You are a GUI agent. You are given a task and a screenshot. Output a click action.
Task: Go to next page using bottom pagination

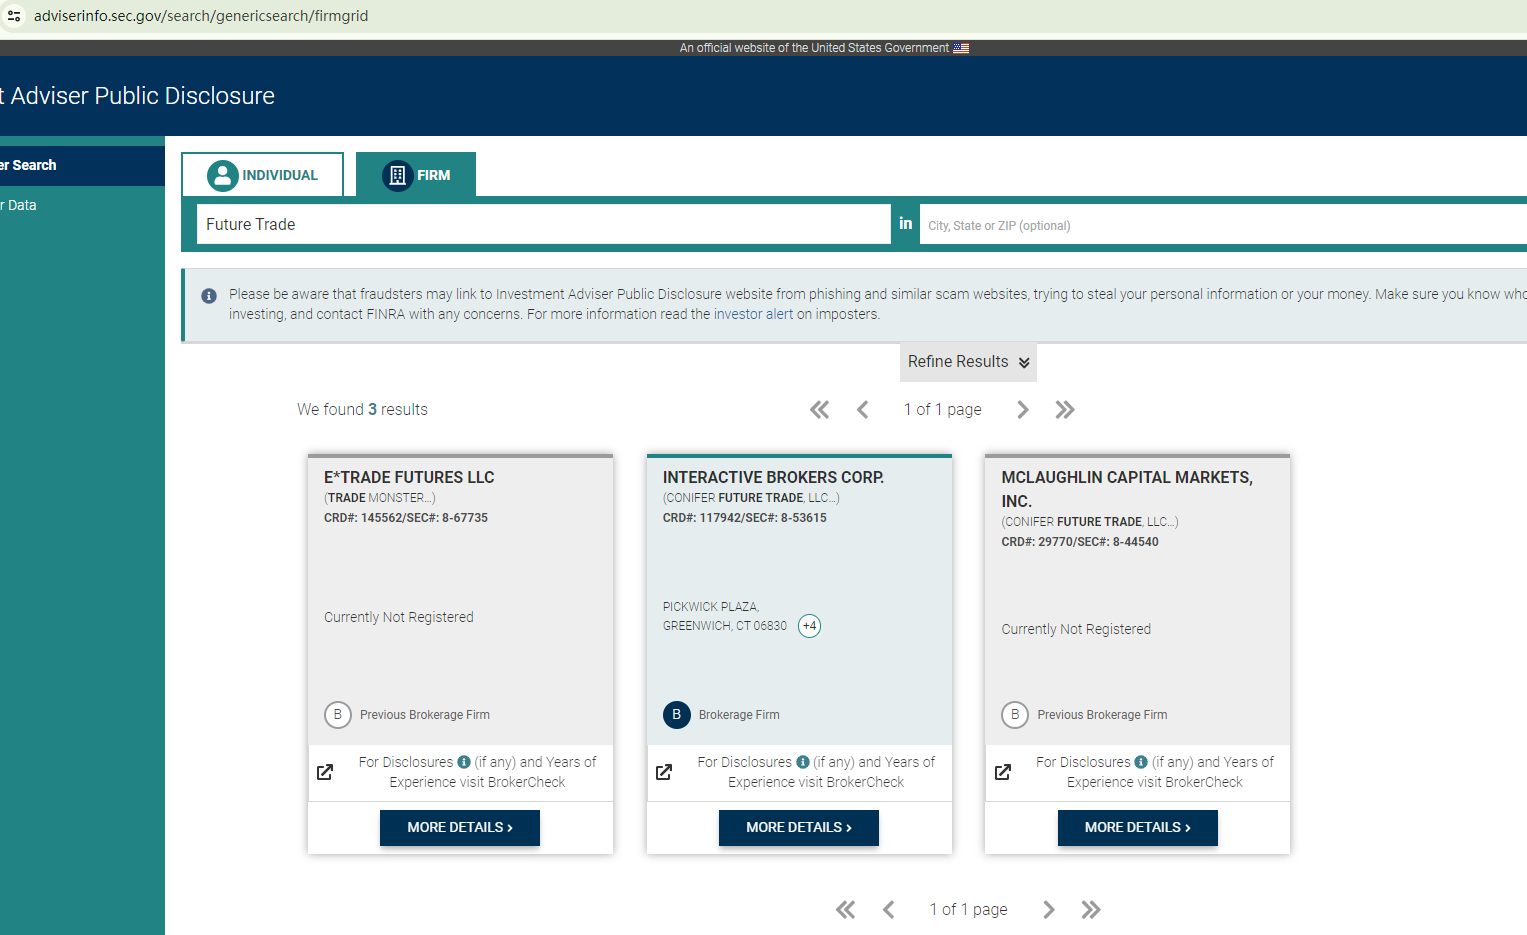click(1048, 910)
